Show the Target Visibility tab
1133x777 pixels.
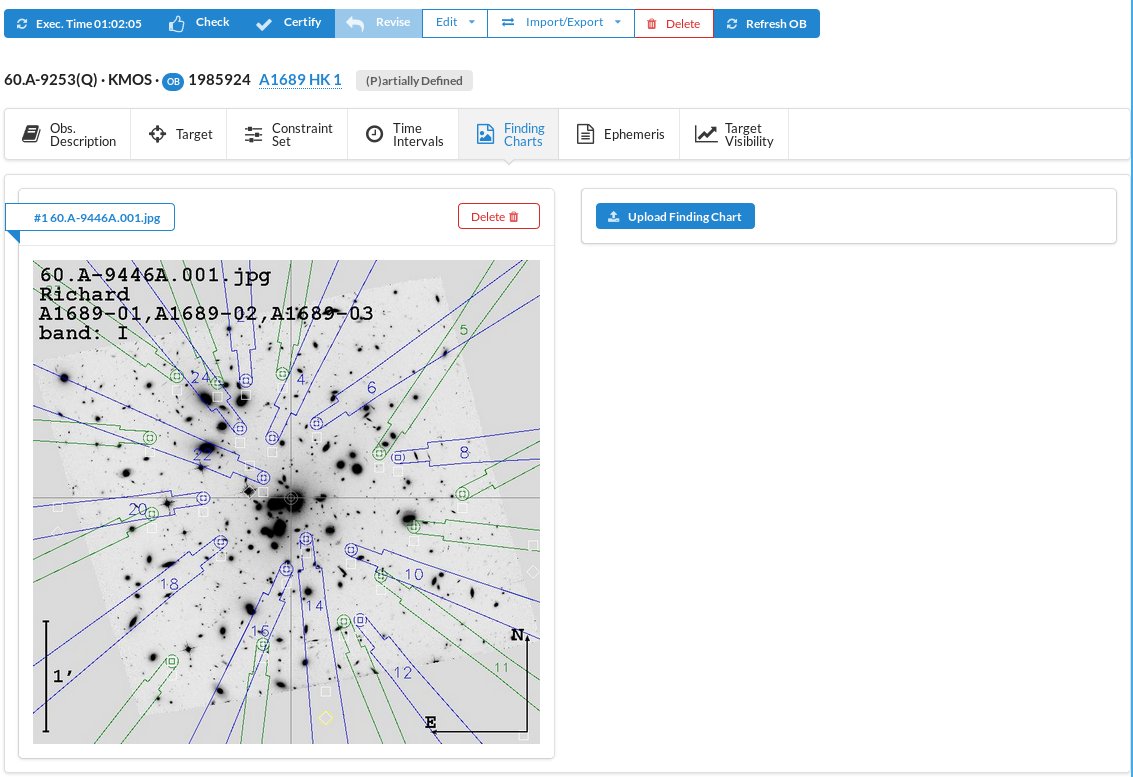[x=734, y=135]
